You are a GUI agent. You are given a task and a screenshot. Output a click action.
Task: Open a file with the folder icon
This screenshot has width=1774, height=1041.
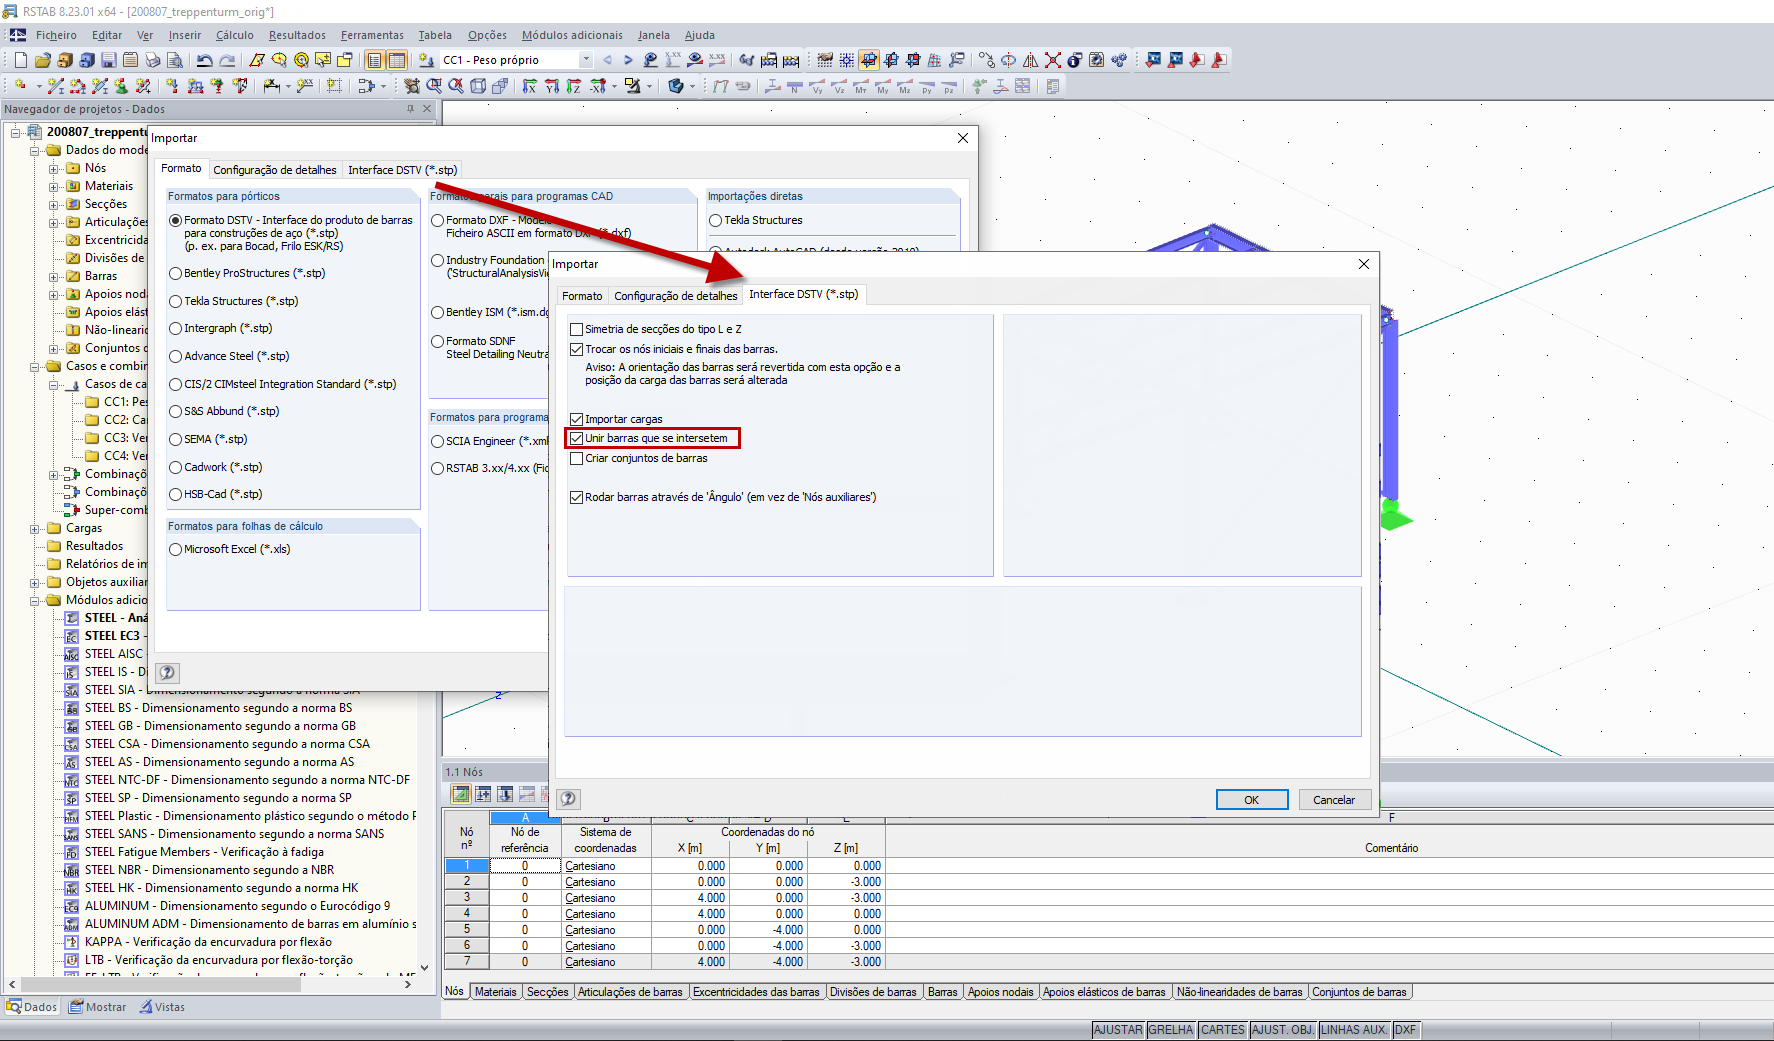point(42,60)
